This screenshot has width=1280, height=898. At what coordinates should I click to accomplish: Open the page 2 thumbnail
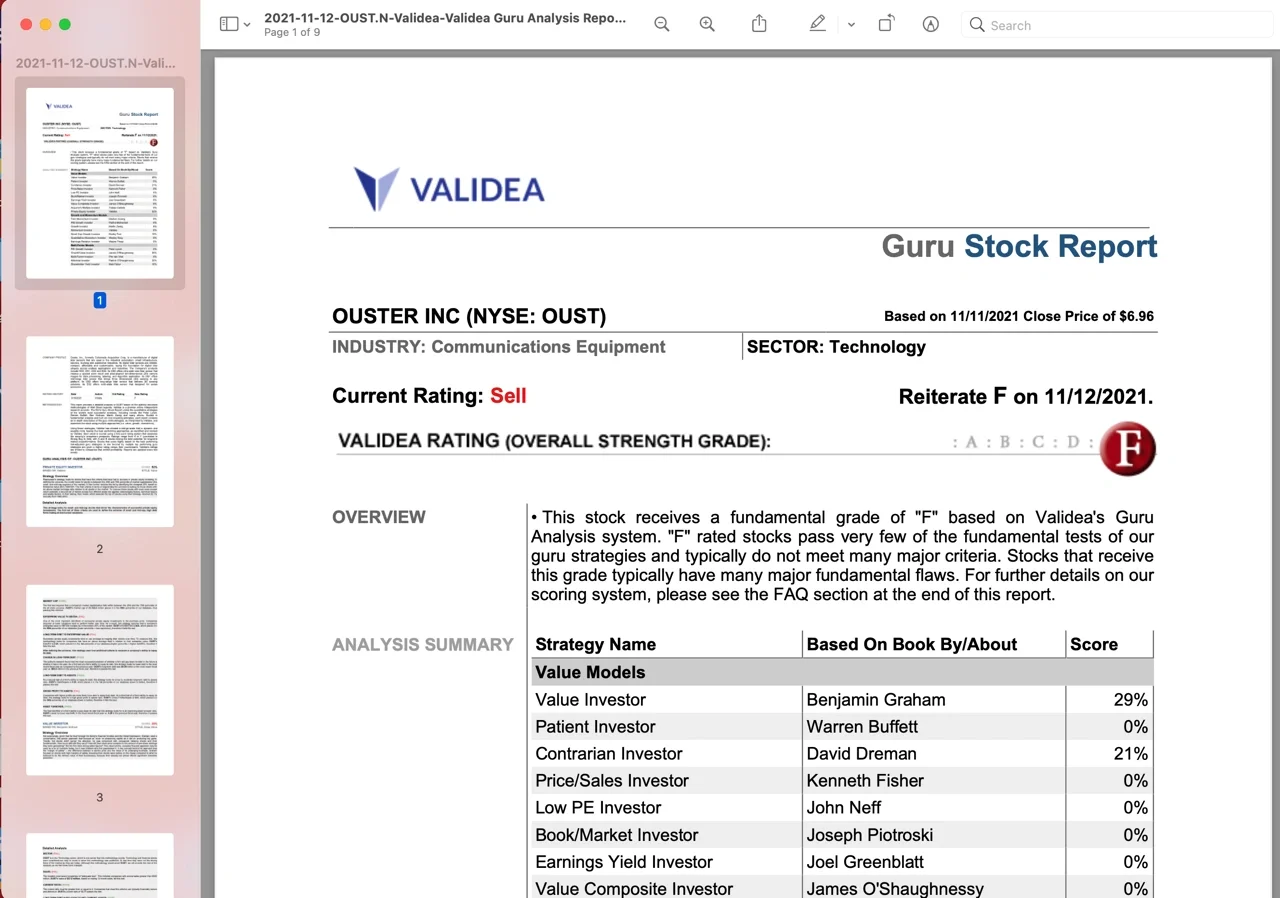pos(100,431)
